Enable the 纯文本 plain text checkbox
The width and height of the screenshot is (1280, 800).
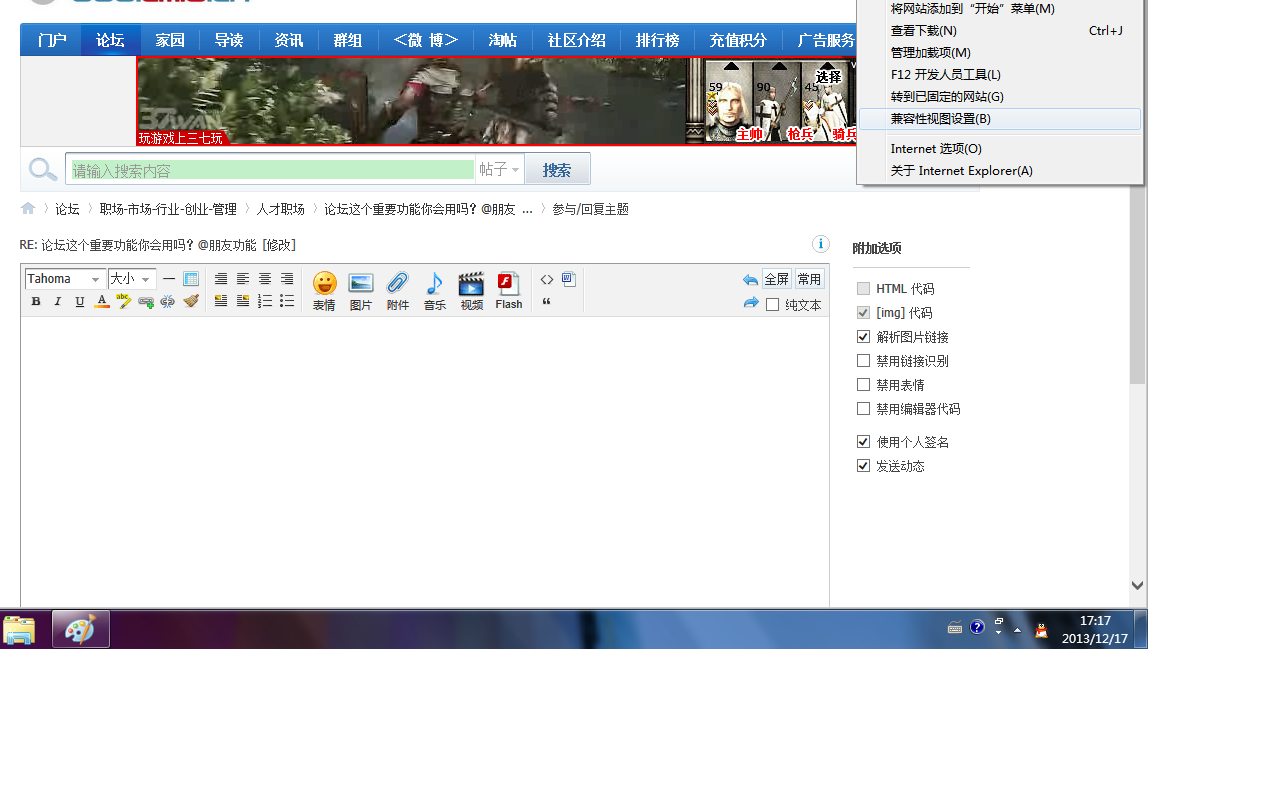773,305
